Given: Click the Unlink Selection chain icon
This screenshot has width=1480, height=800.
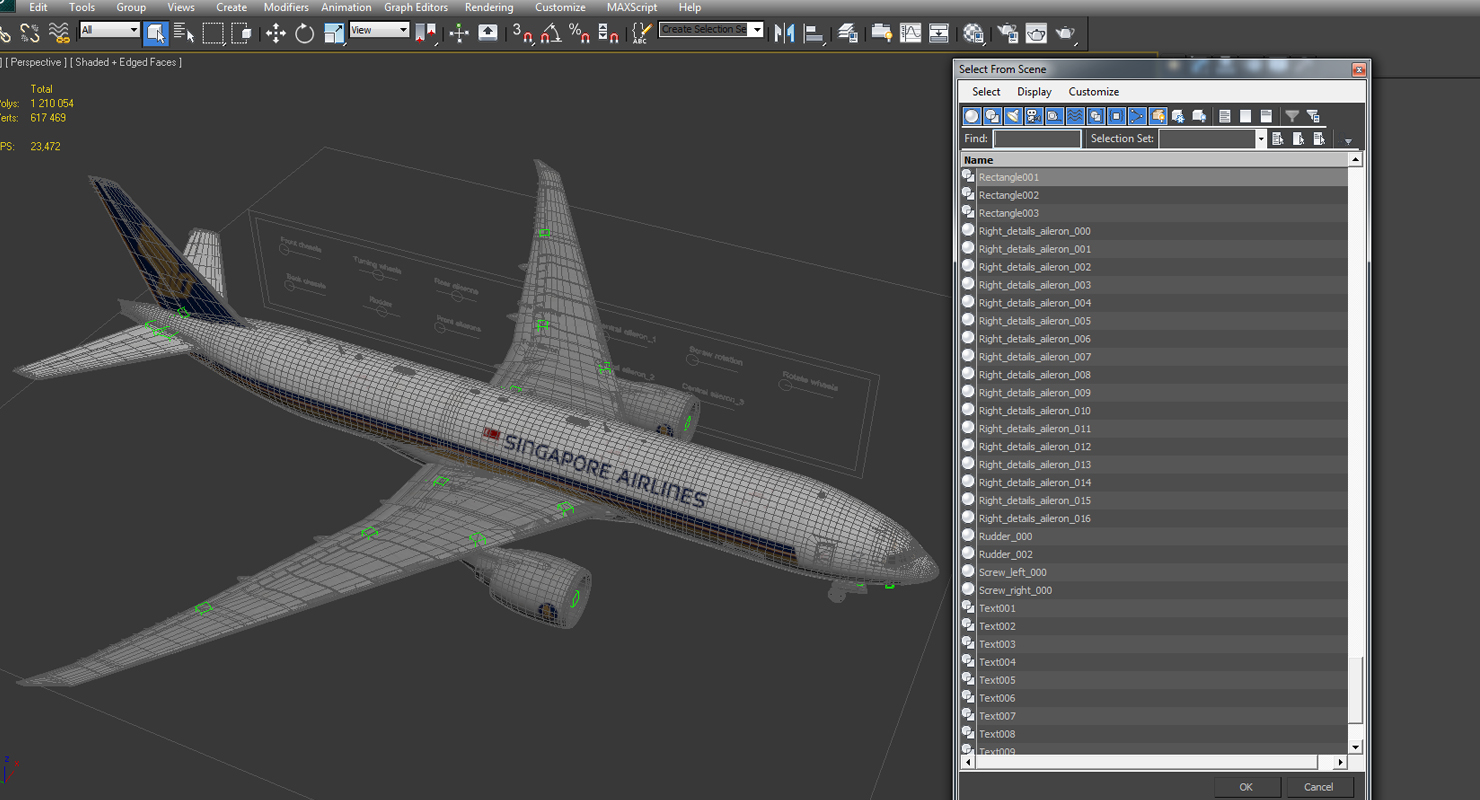Looking at the screenshot, I should (x=30, y=33).
